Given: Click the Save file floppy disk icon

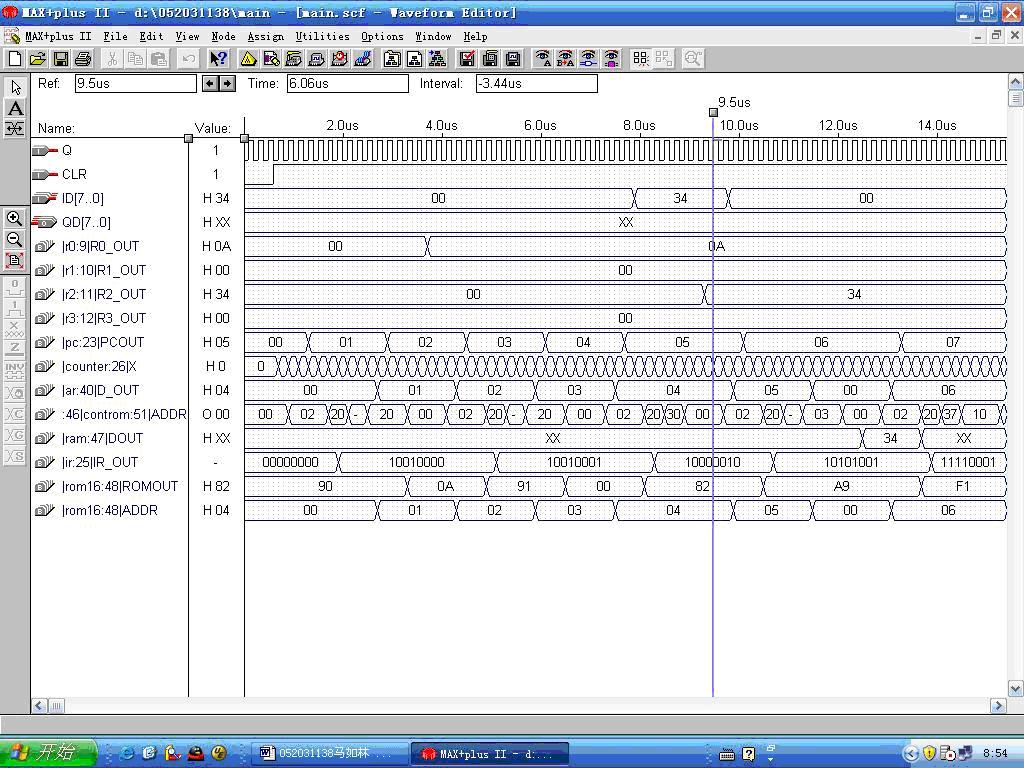Looking at the screenshot, I should coord(60,59).
